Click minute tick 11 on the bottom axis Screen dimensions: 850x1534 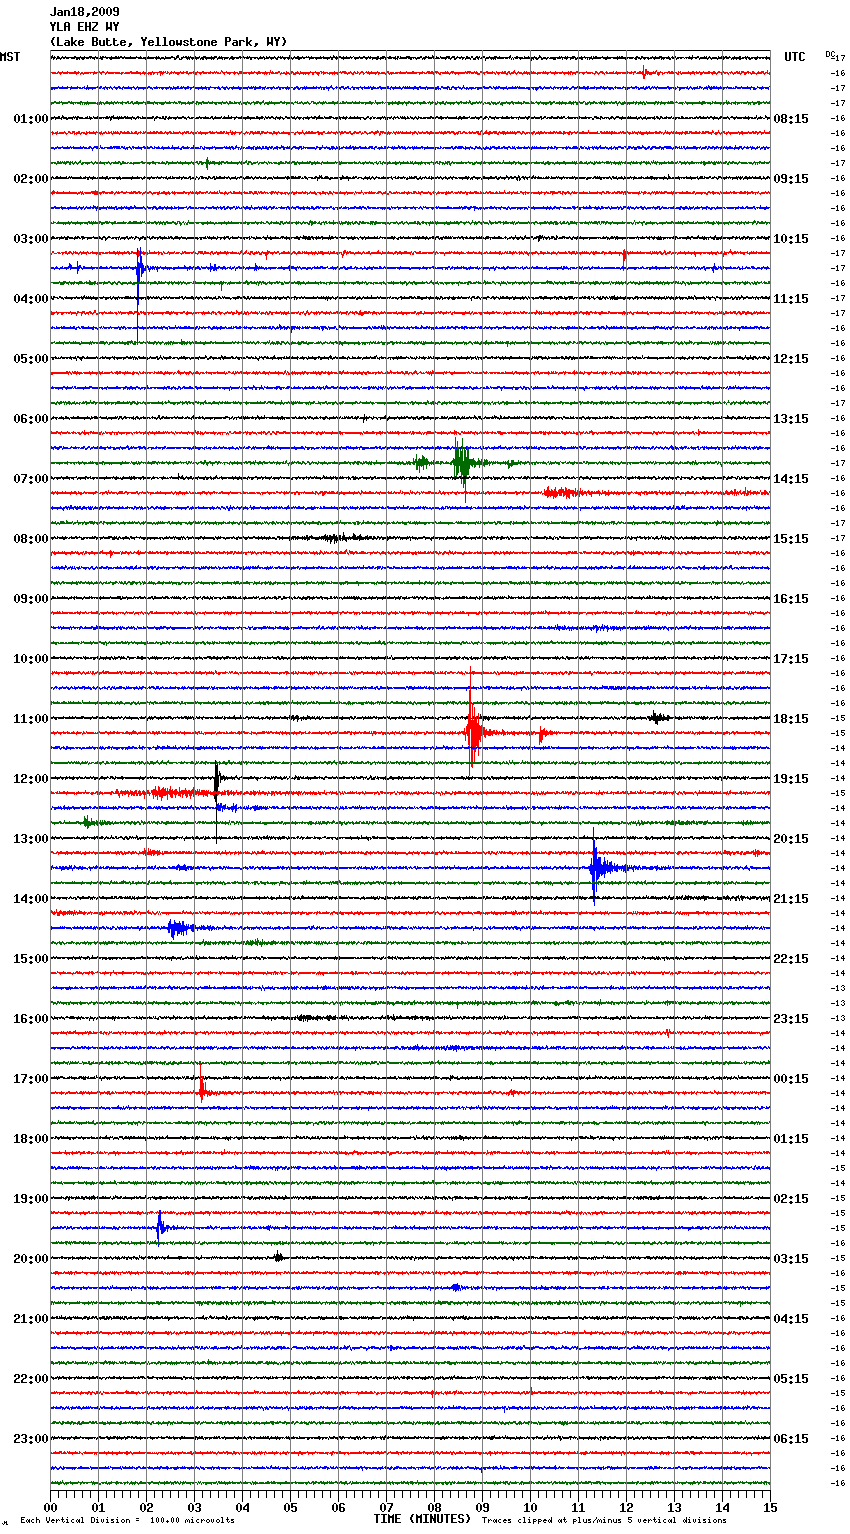click(x=578, y=1507)
